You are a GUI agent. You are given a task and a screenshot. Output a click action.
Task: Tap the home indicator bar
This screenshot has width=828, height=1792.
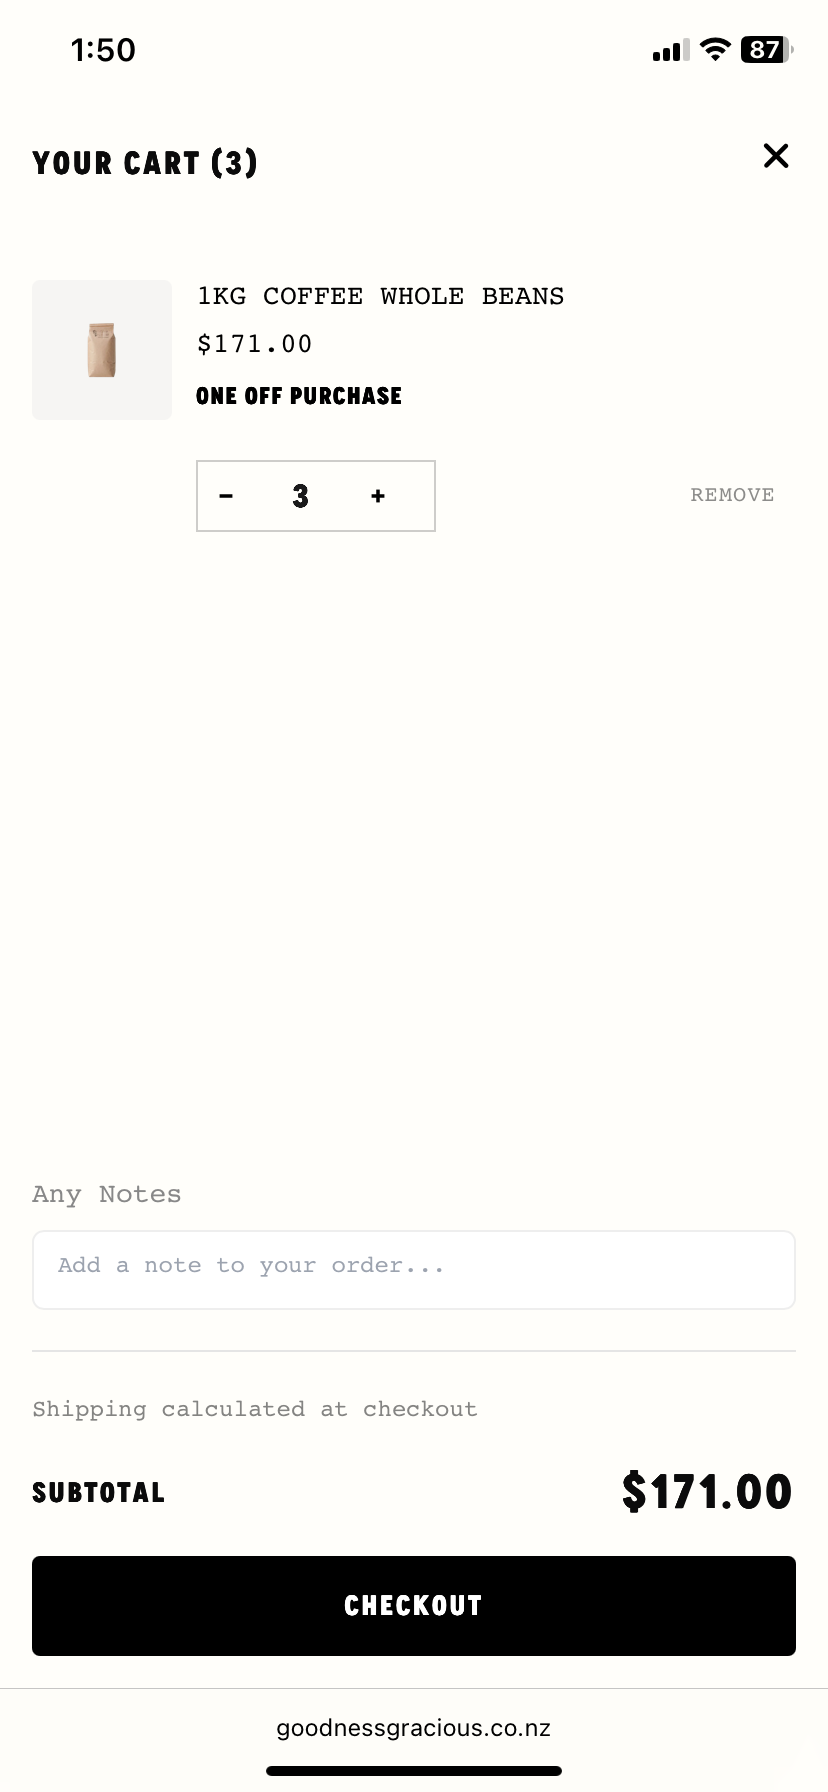click(414, 1771)
